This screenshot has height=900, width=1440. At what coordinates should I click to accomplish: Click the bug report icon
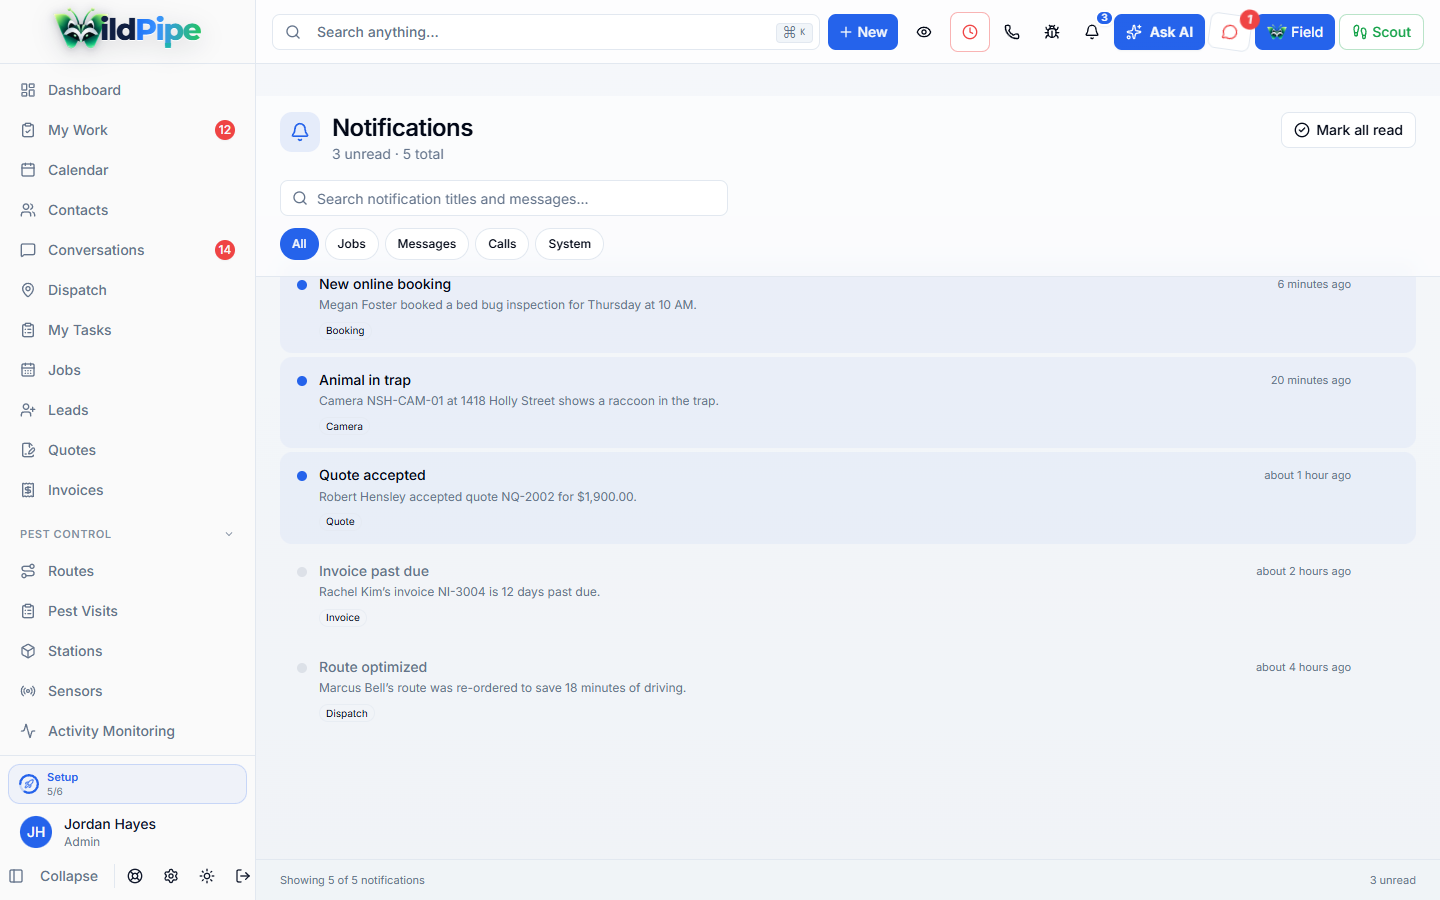coord(1052,32)
